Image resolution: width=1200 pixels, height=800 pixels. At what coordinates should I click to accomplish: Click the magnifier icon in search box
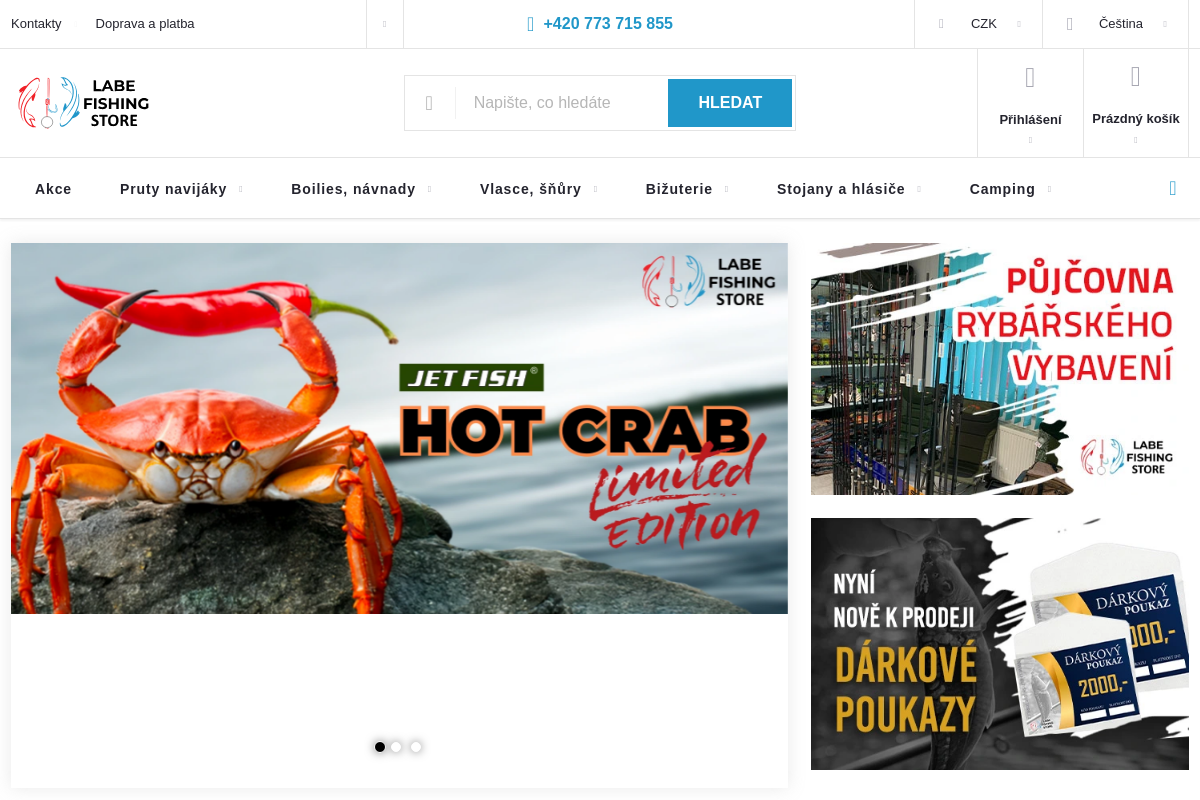pos(429,103)
